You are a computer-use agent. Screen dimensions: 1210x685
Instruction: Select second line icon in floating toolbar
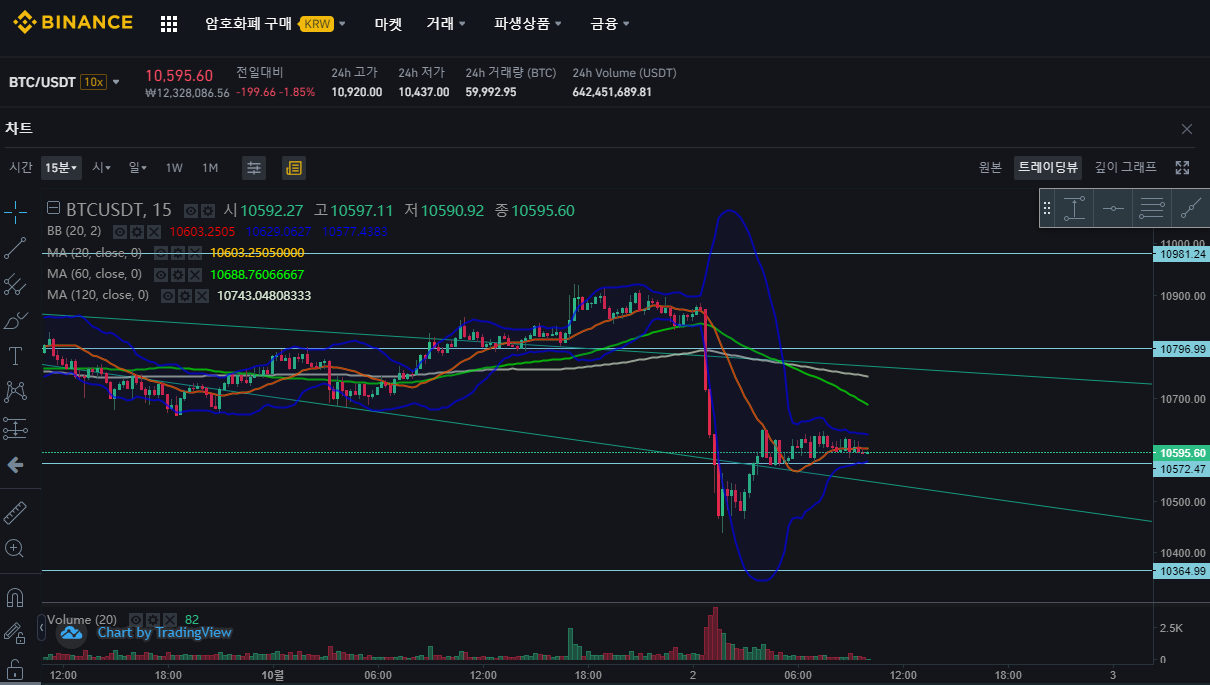coord(1113,208)
